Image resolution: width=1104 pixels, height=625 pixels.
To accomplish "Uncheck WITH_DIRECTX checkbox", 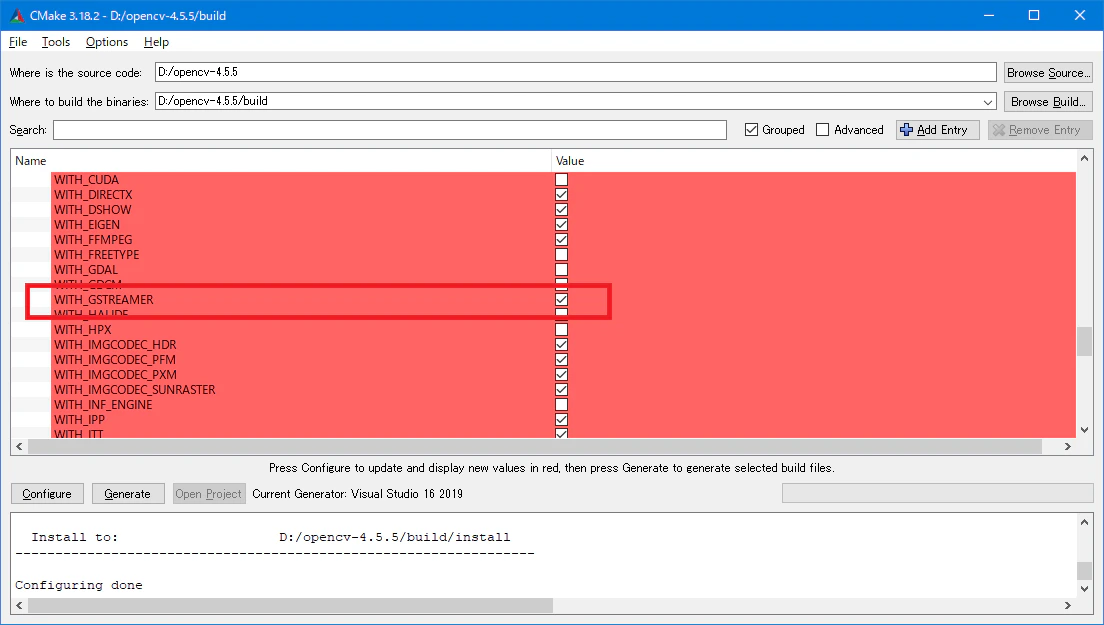I will coord(561,194).
